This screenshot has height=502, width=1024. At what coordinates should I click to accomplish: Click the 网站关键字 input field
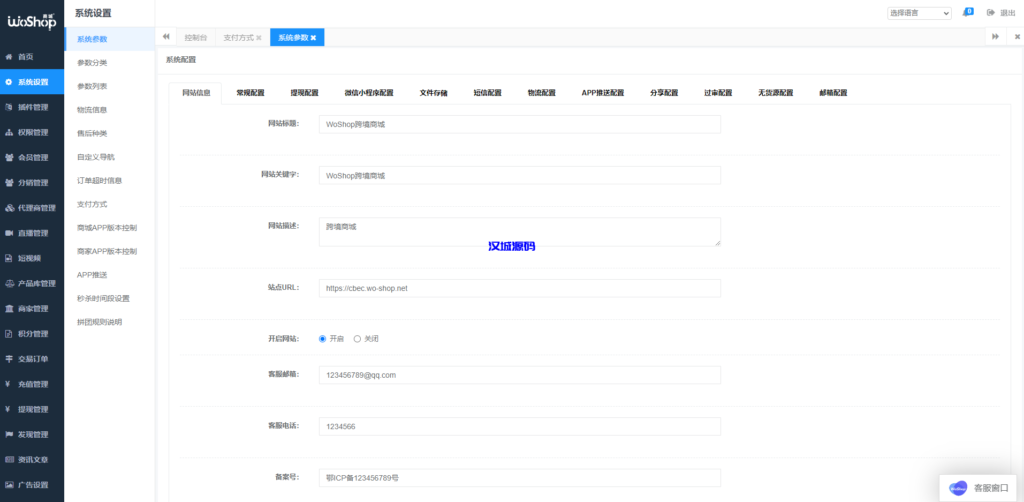(520, 176)
